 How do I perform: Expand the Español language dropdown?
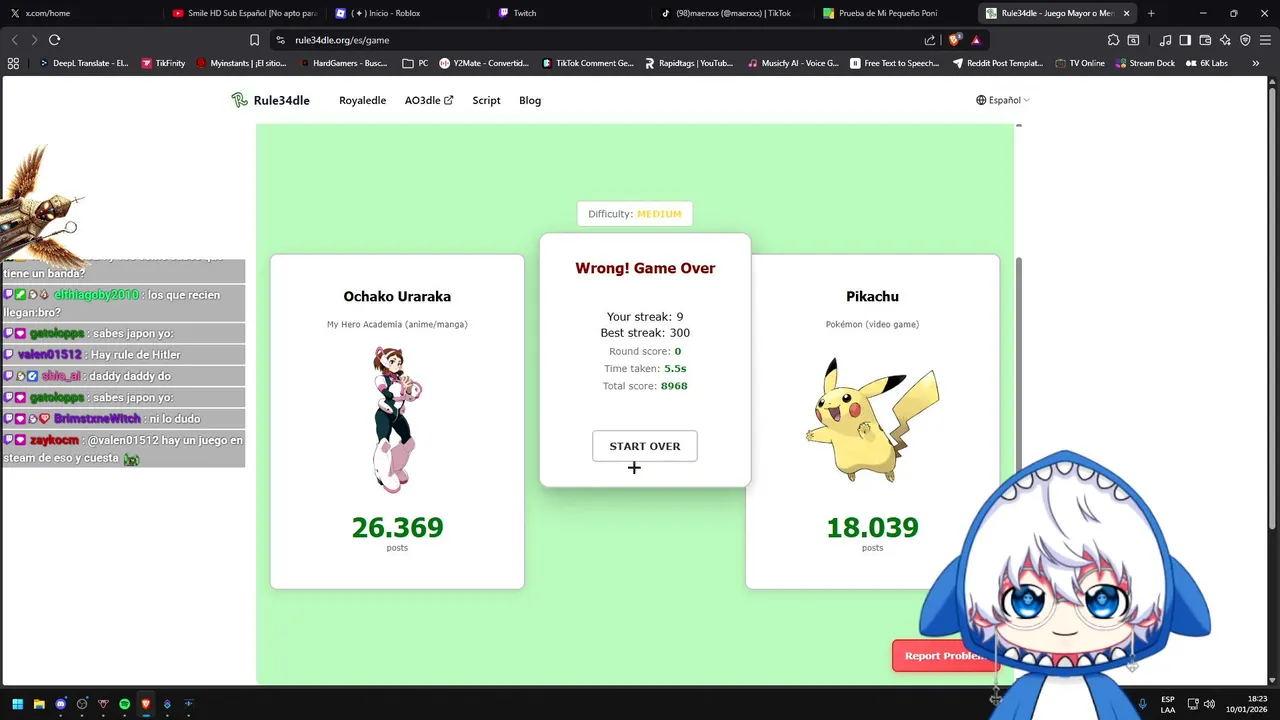(1003, 100)
